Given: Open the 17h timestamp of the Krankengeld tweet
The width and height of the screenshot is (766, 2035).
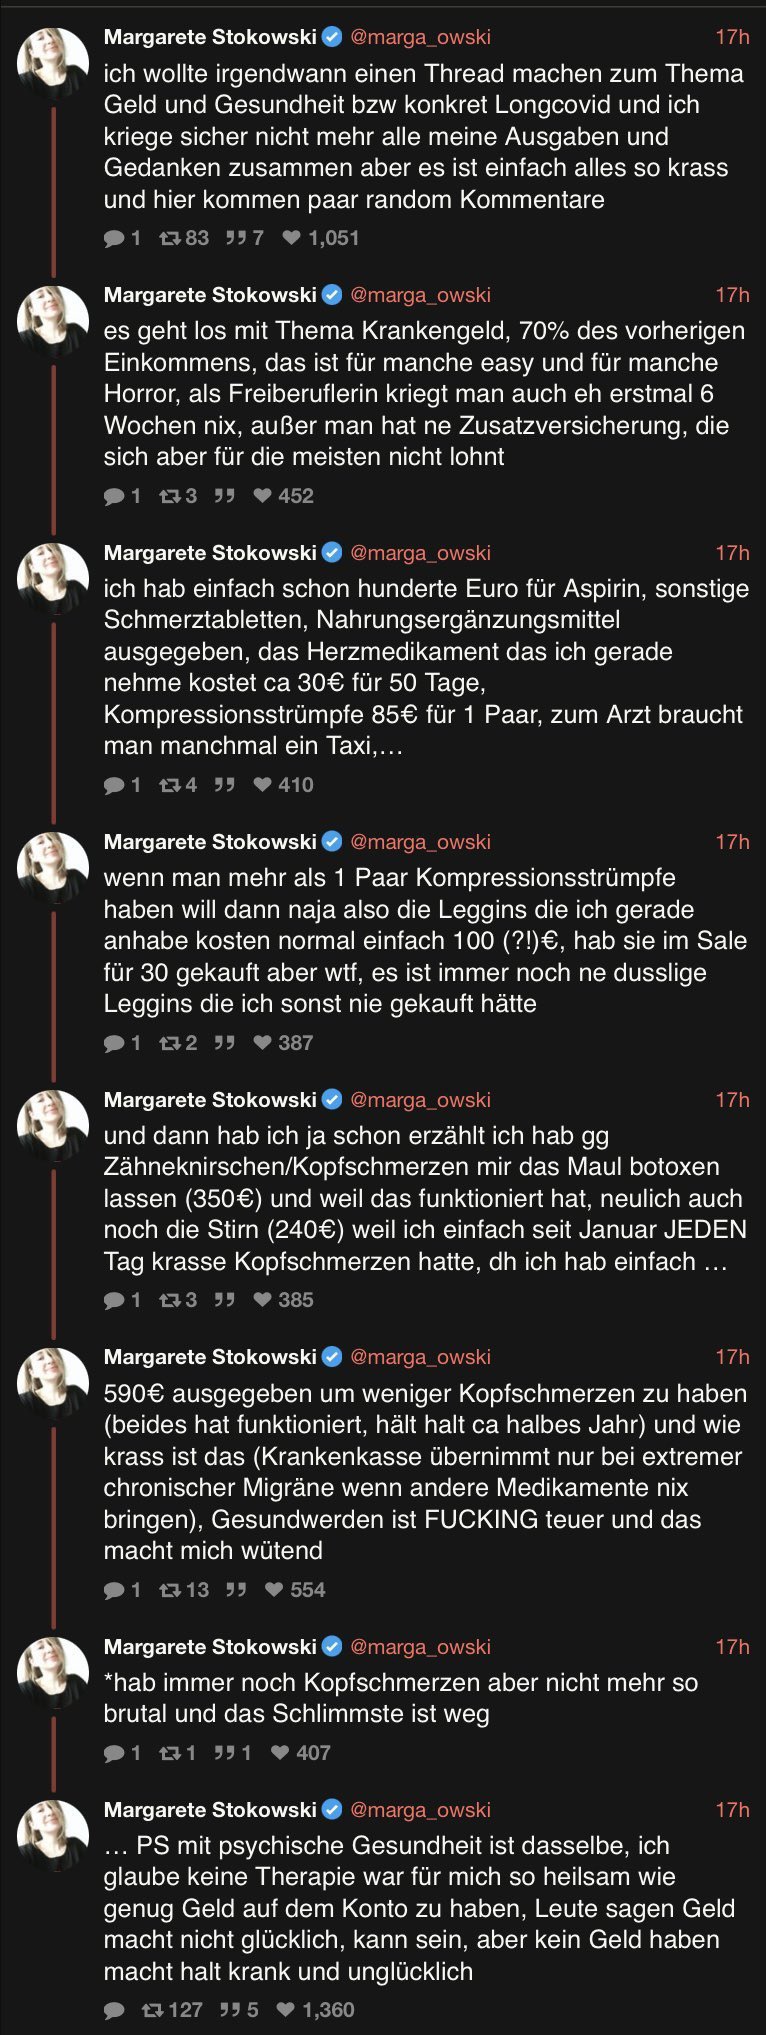Looking at the screenshot, I should click(x=732, y=295).
